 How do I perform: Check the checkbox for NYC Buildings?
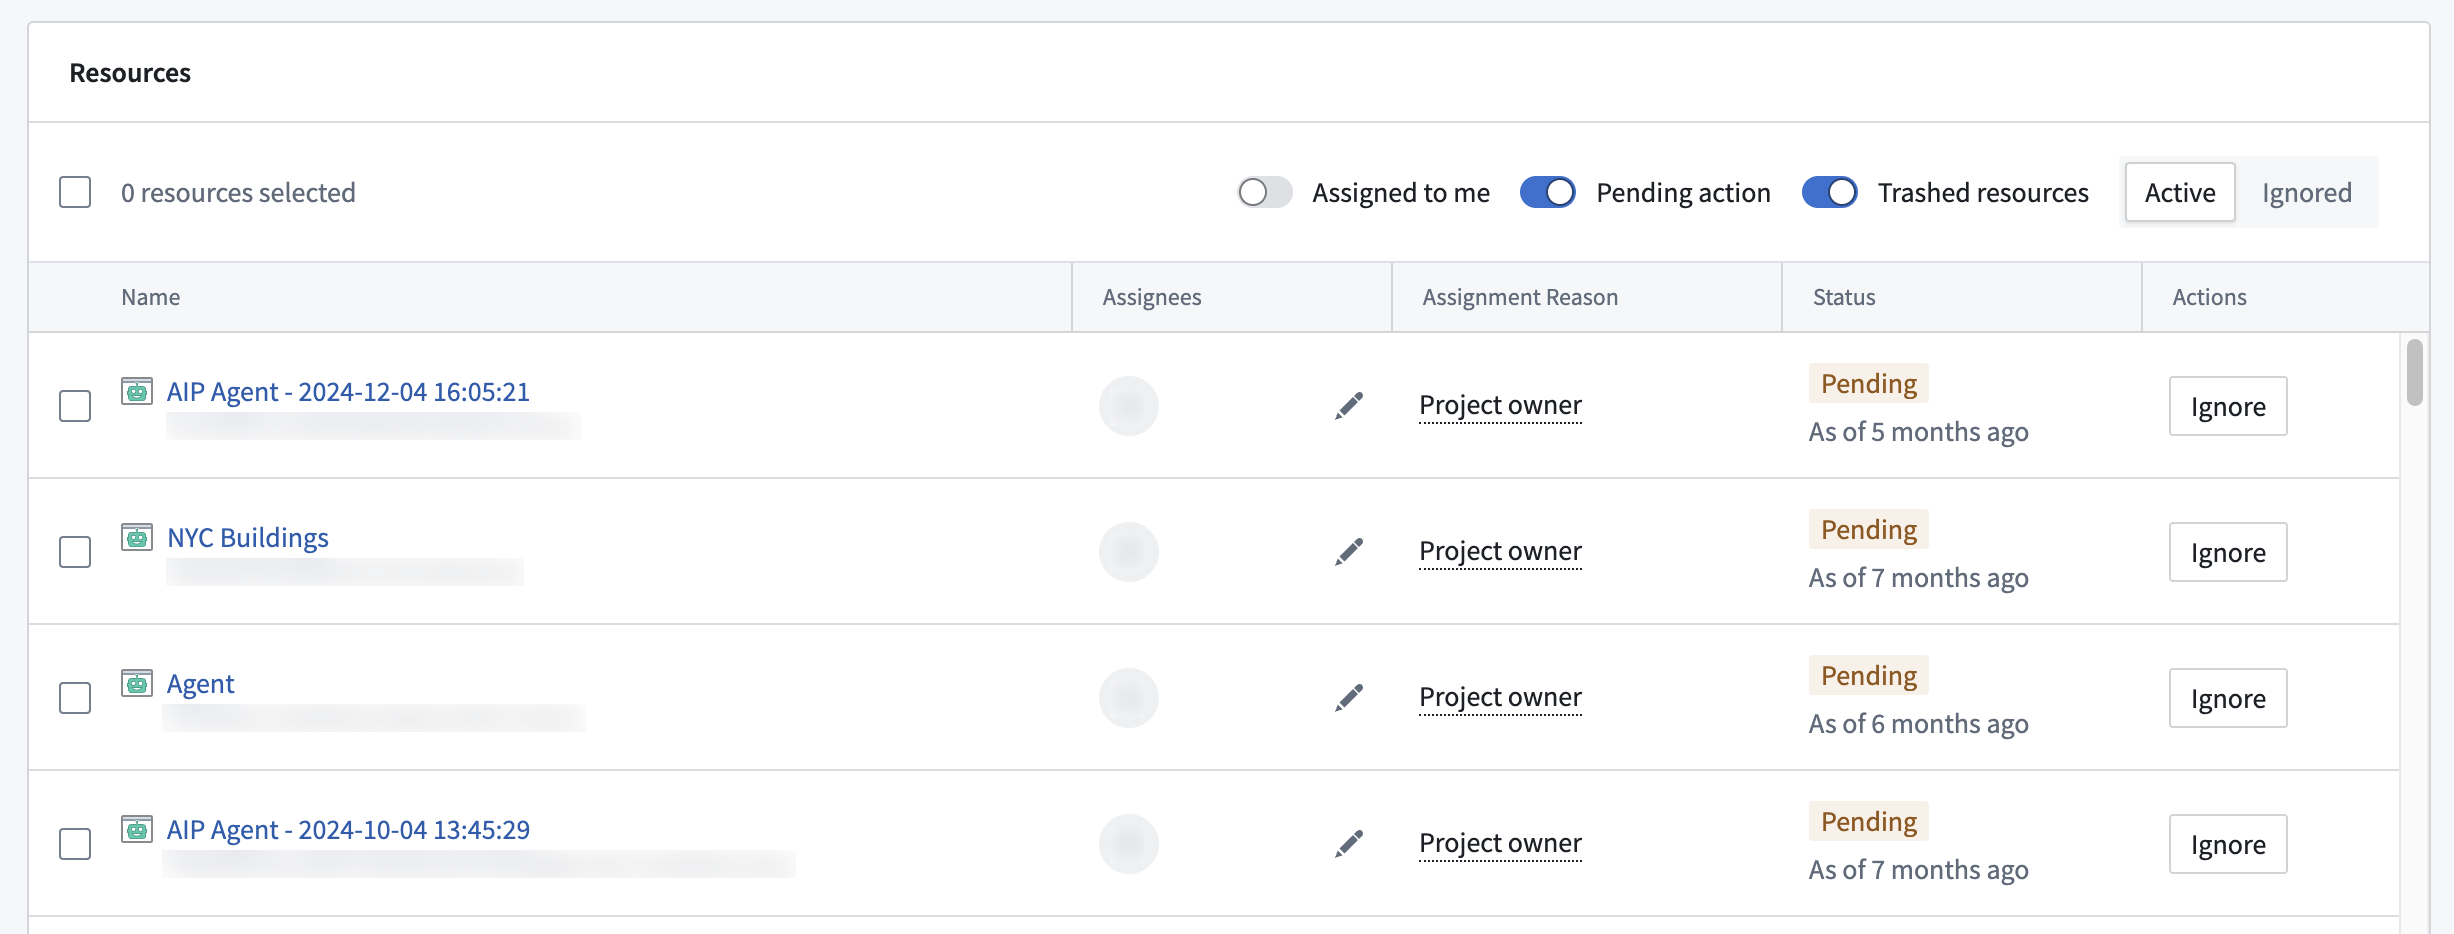tap(75, 551)
